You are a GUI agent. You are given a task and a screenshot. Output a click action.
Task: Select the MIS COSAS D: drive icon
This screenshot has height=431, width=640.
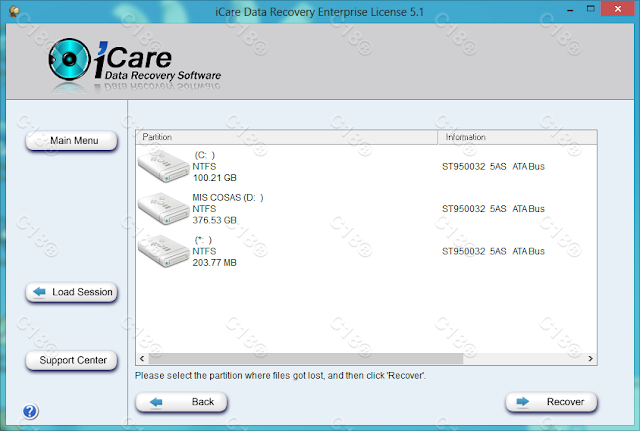[163, 208]
